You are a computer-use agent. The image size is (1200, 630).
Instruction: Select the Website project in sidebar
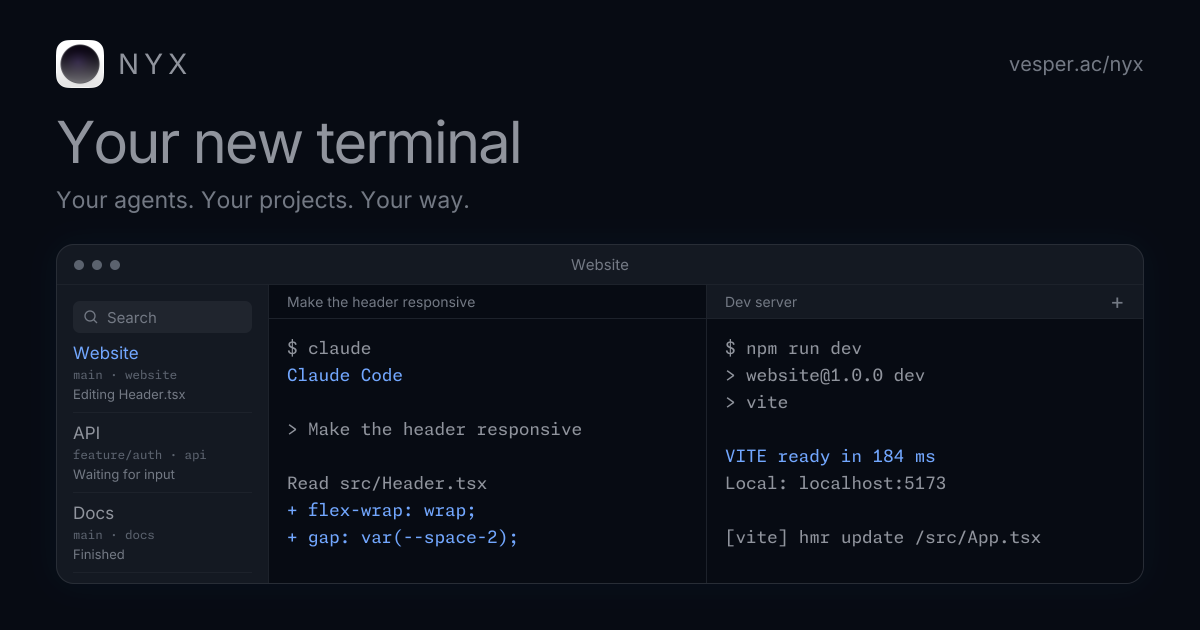click(x=162, y=373)
